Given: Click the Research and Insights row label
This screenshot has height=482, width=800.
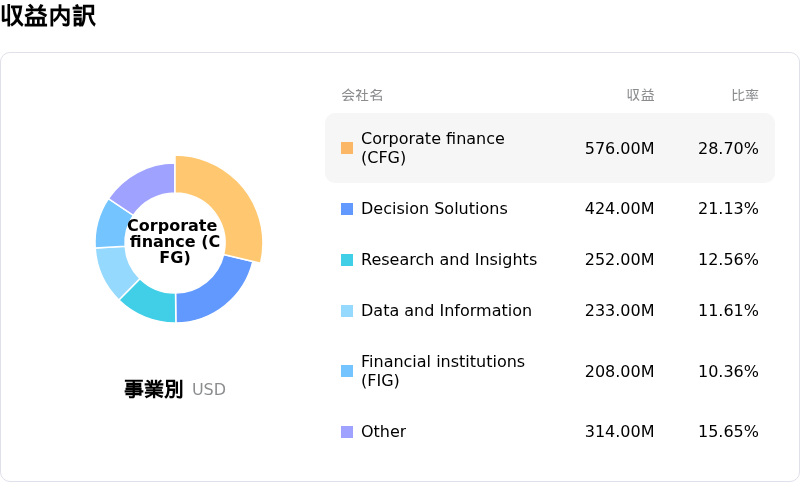Looking at the screenshot, I should (448, 260).
